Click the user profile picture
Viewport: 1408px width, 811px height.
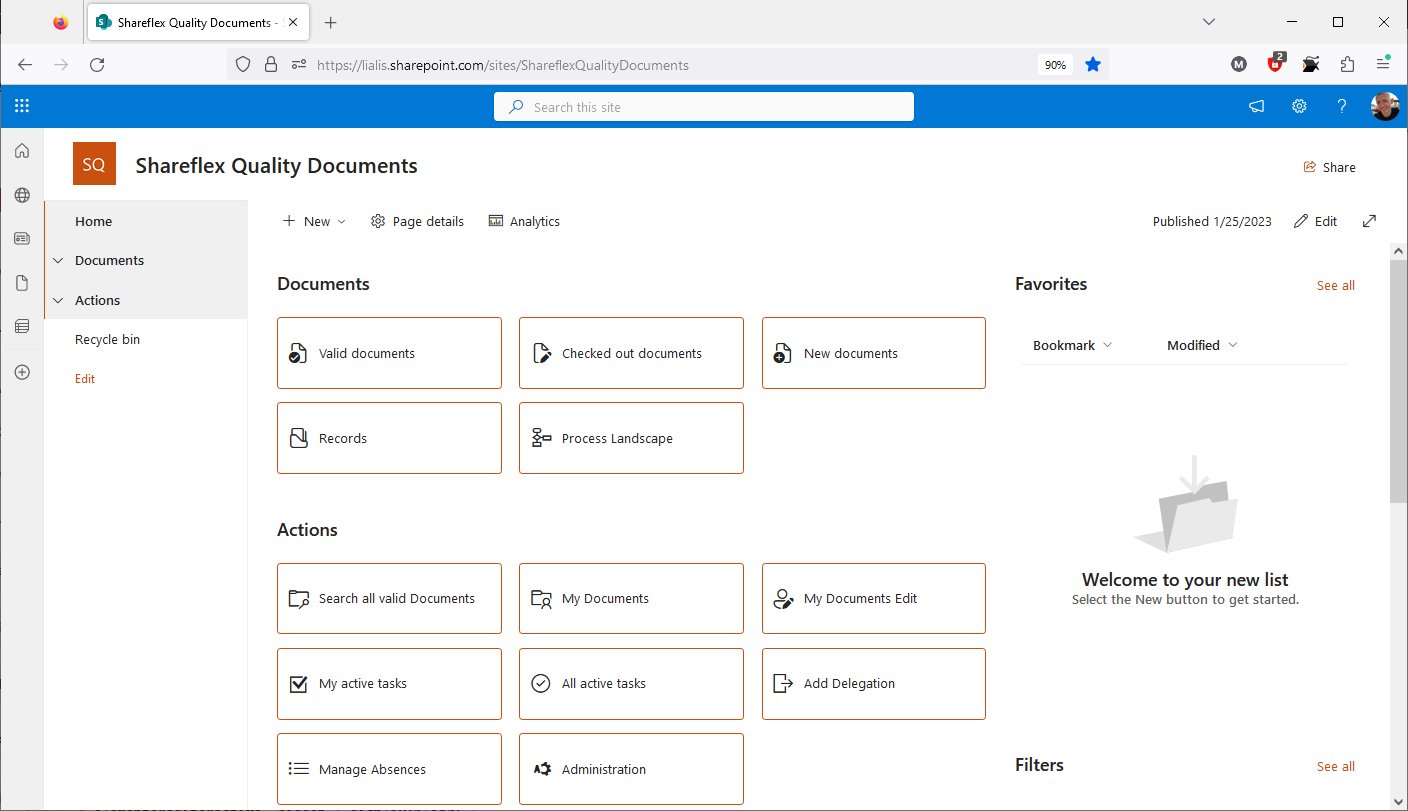tap(1385, 107)
